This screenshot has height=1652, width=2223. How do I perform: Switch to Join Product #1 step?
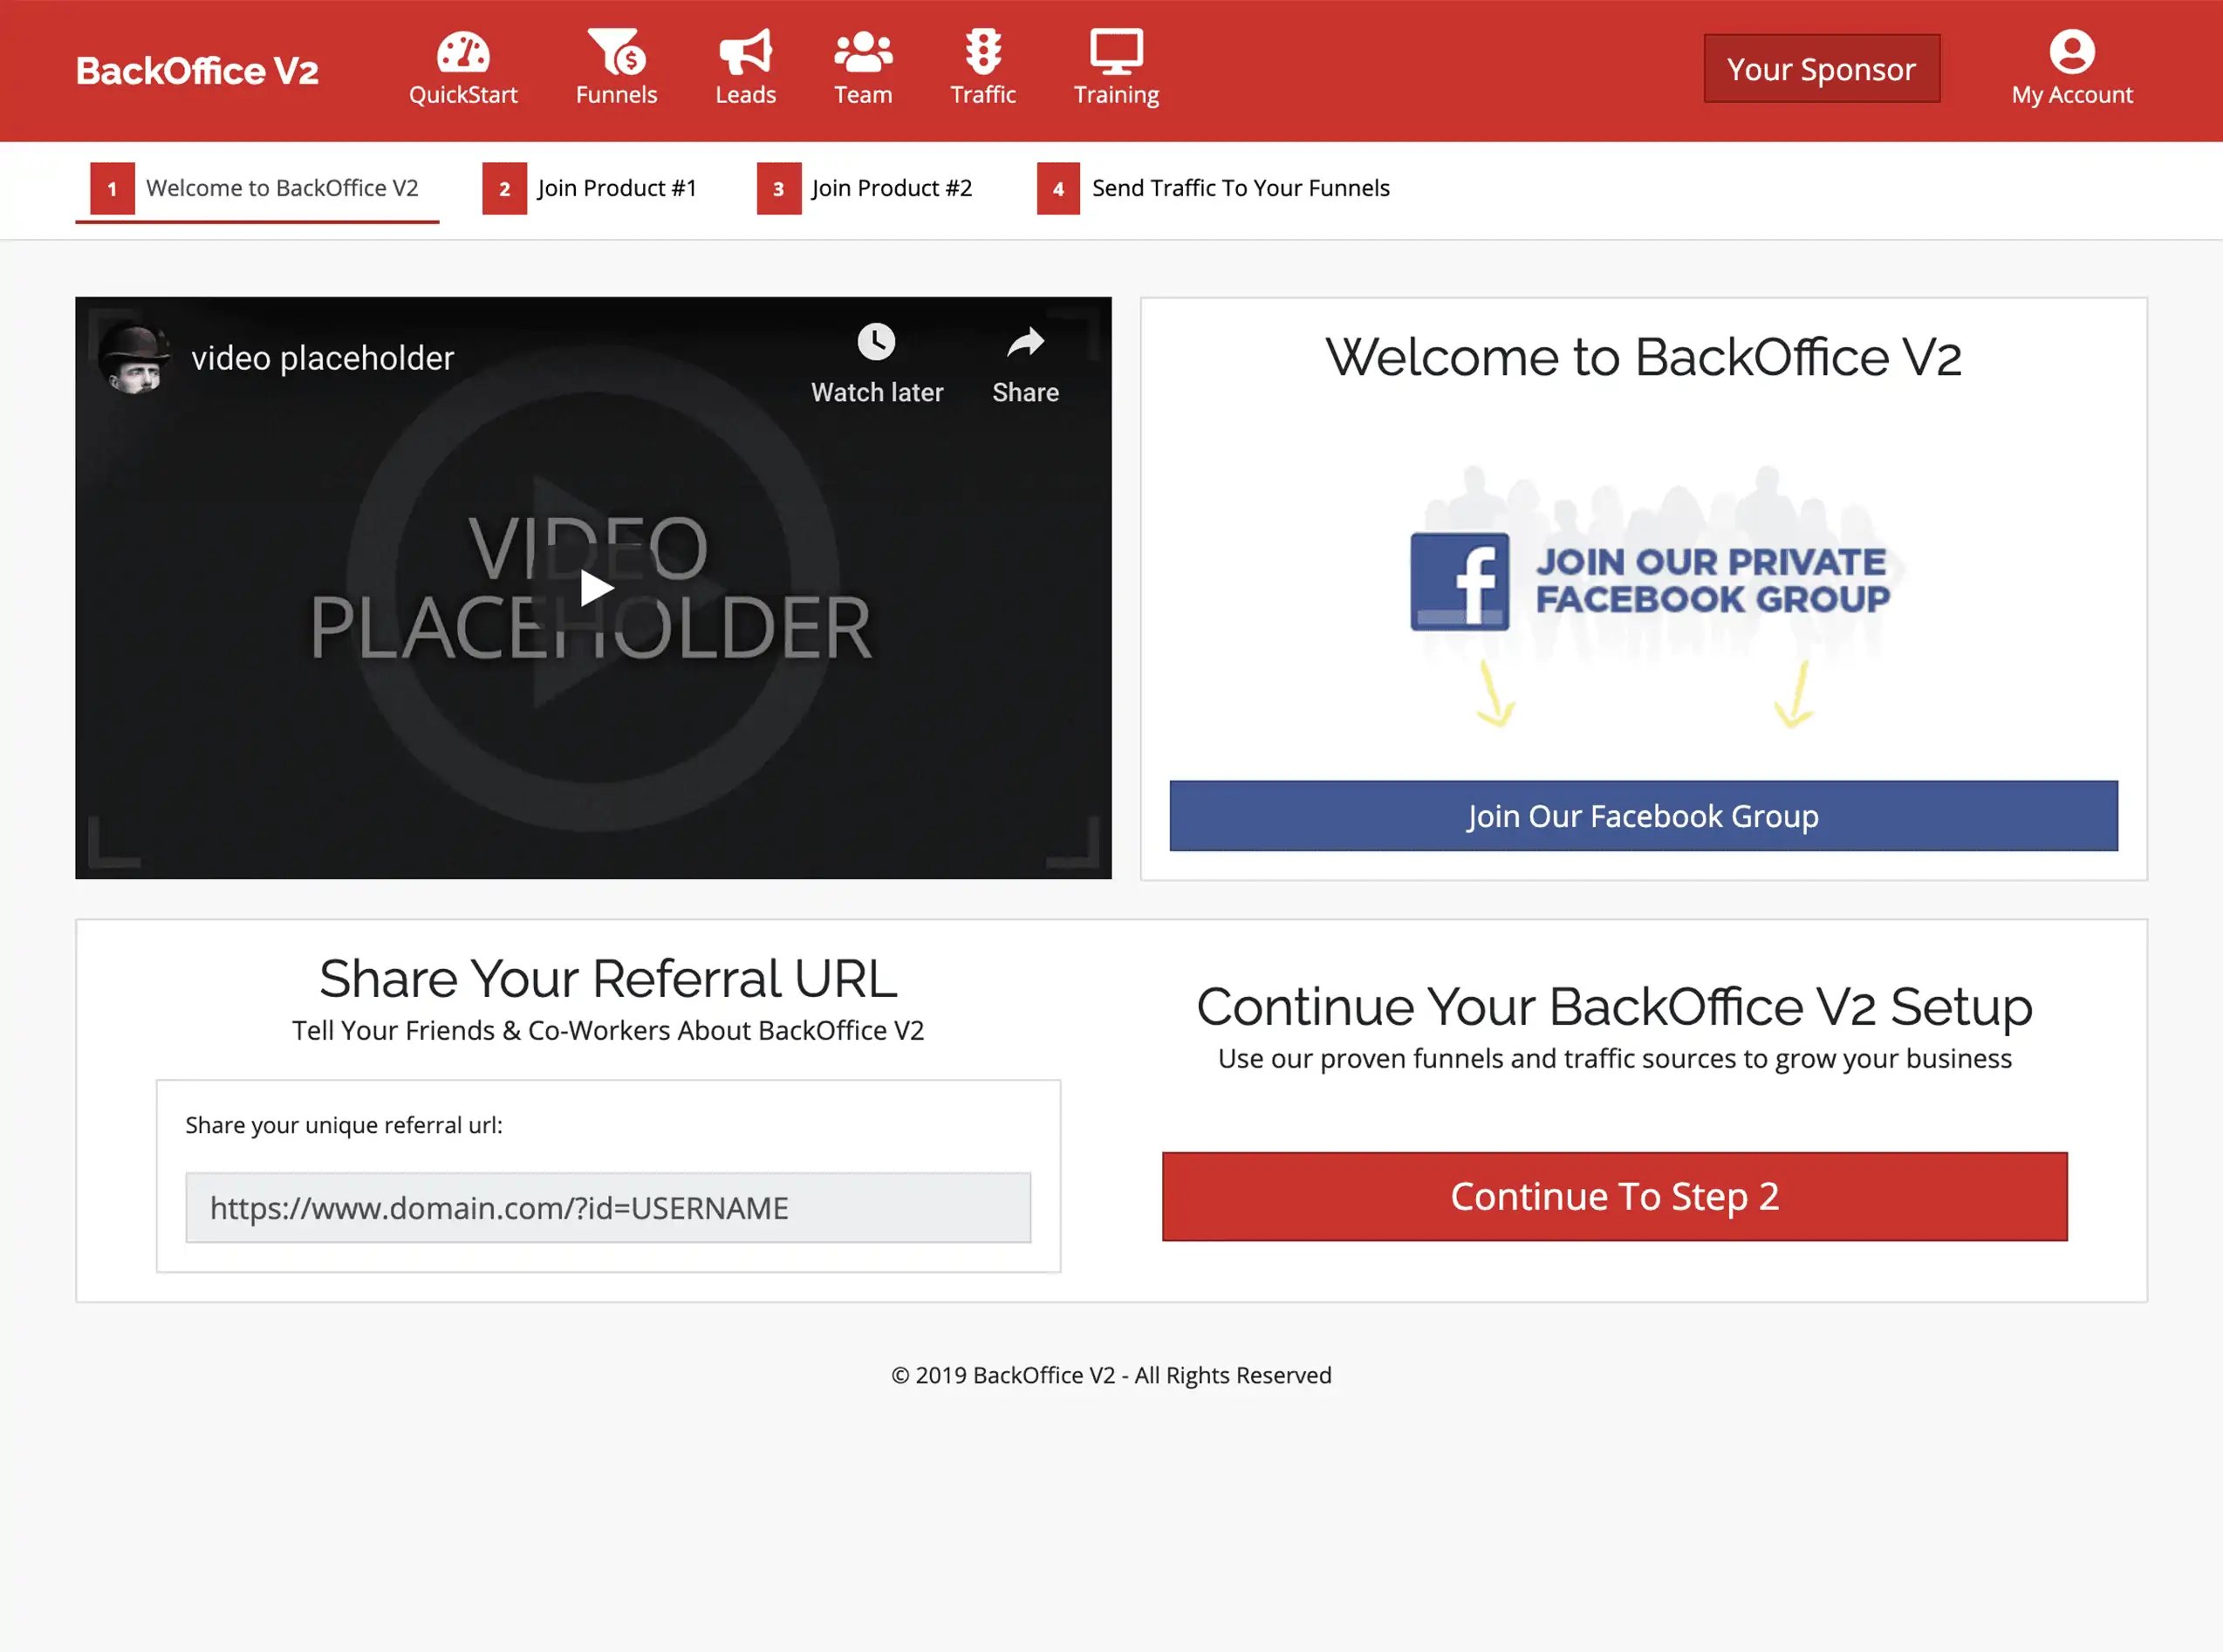tap(590, 189)
